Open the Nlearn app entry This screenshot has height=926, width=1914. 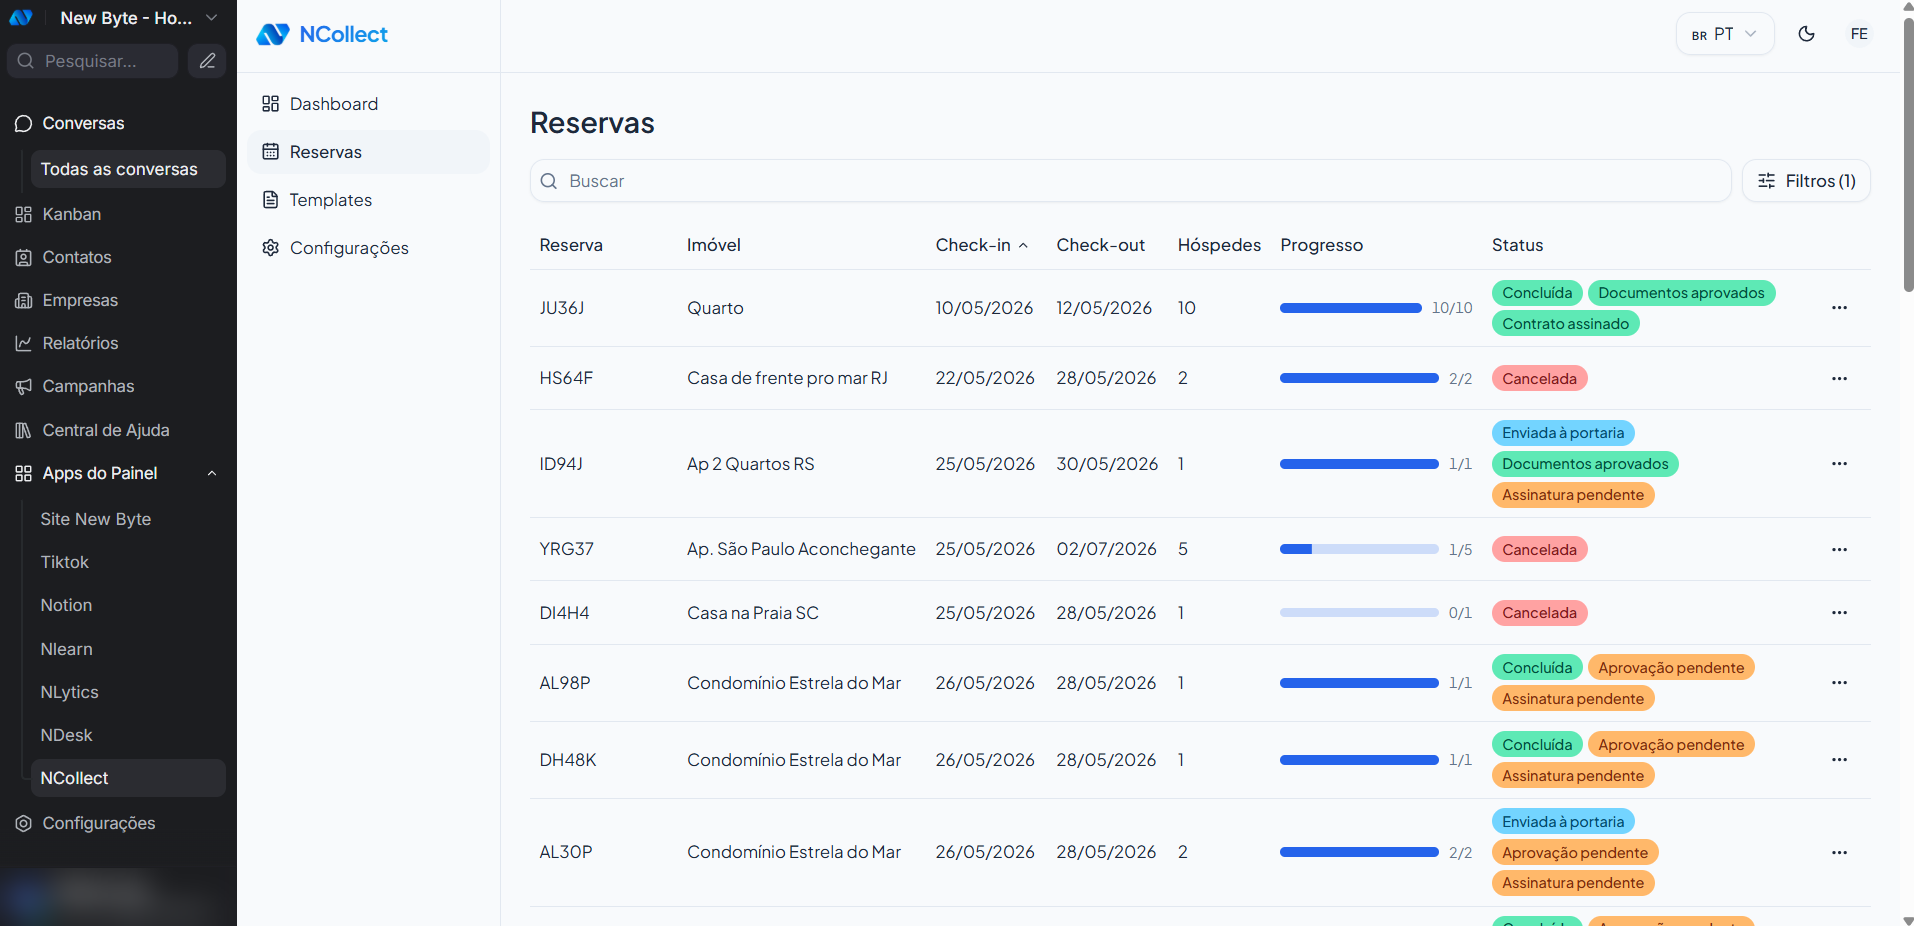[67, 650]
